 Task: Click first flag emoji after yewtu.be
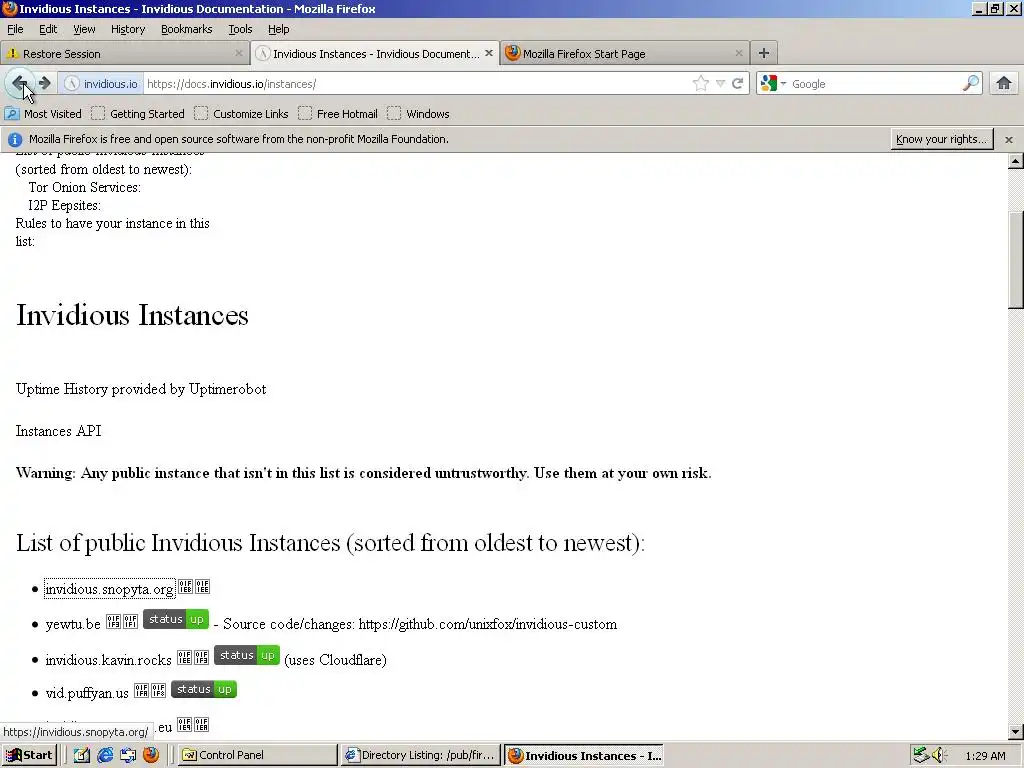tap(114, 621)
